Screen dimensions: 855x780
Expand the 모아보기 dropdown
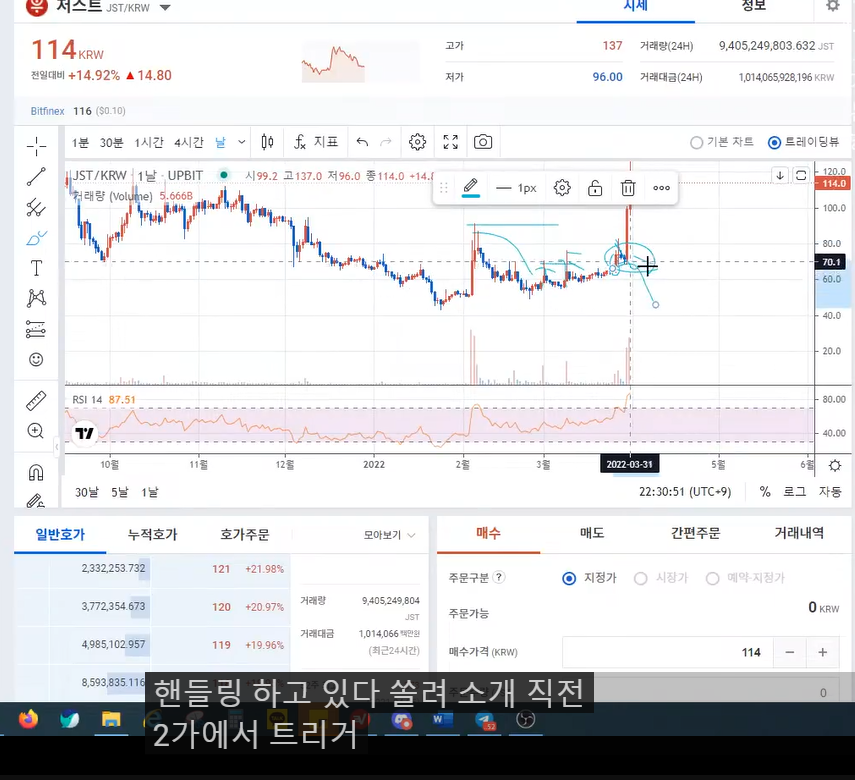pos(389,535)
